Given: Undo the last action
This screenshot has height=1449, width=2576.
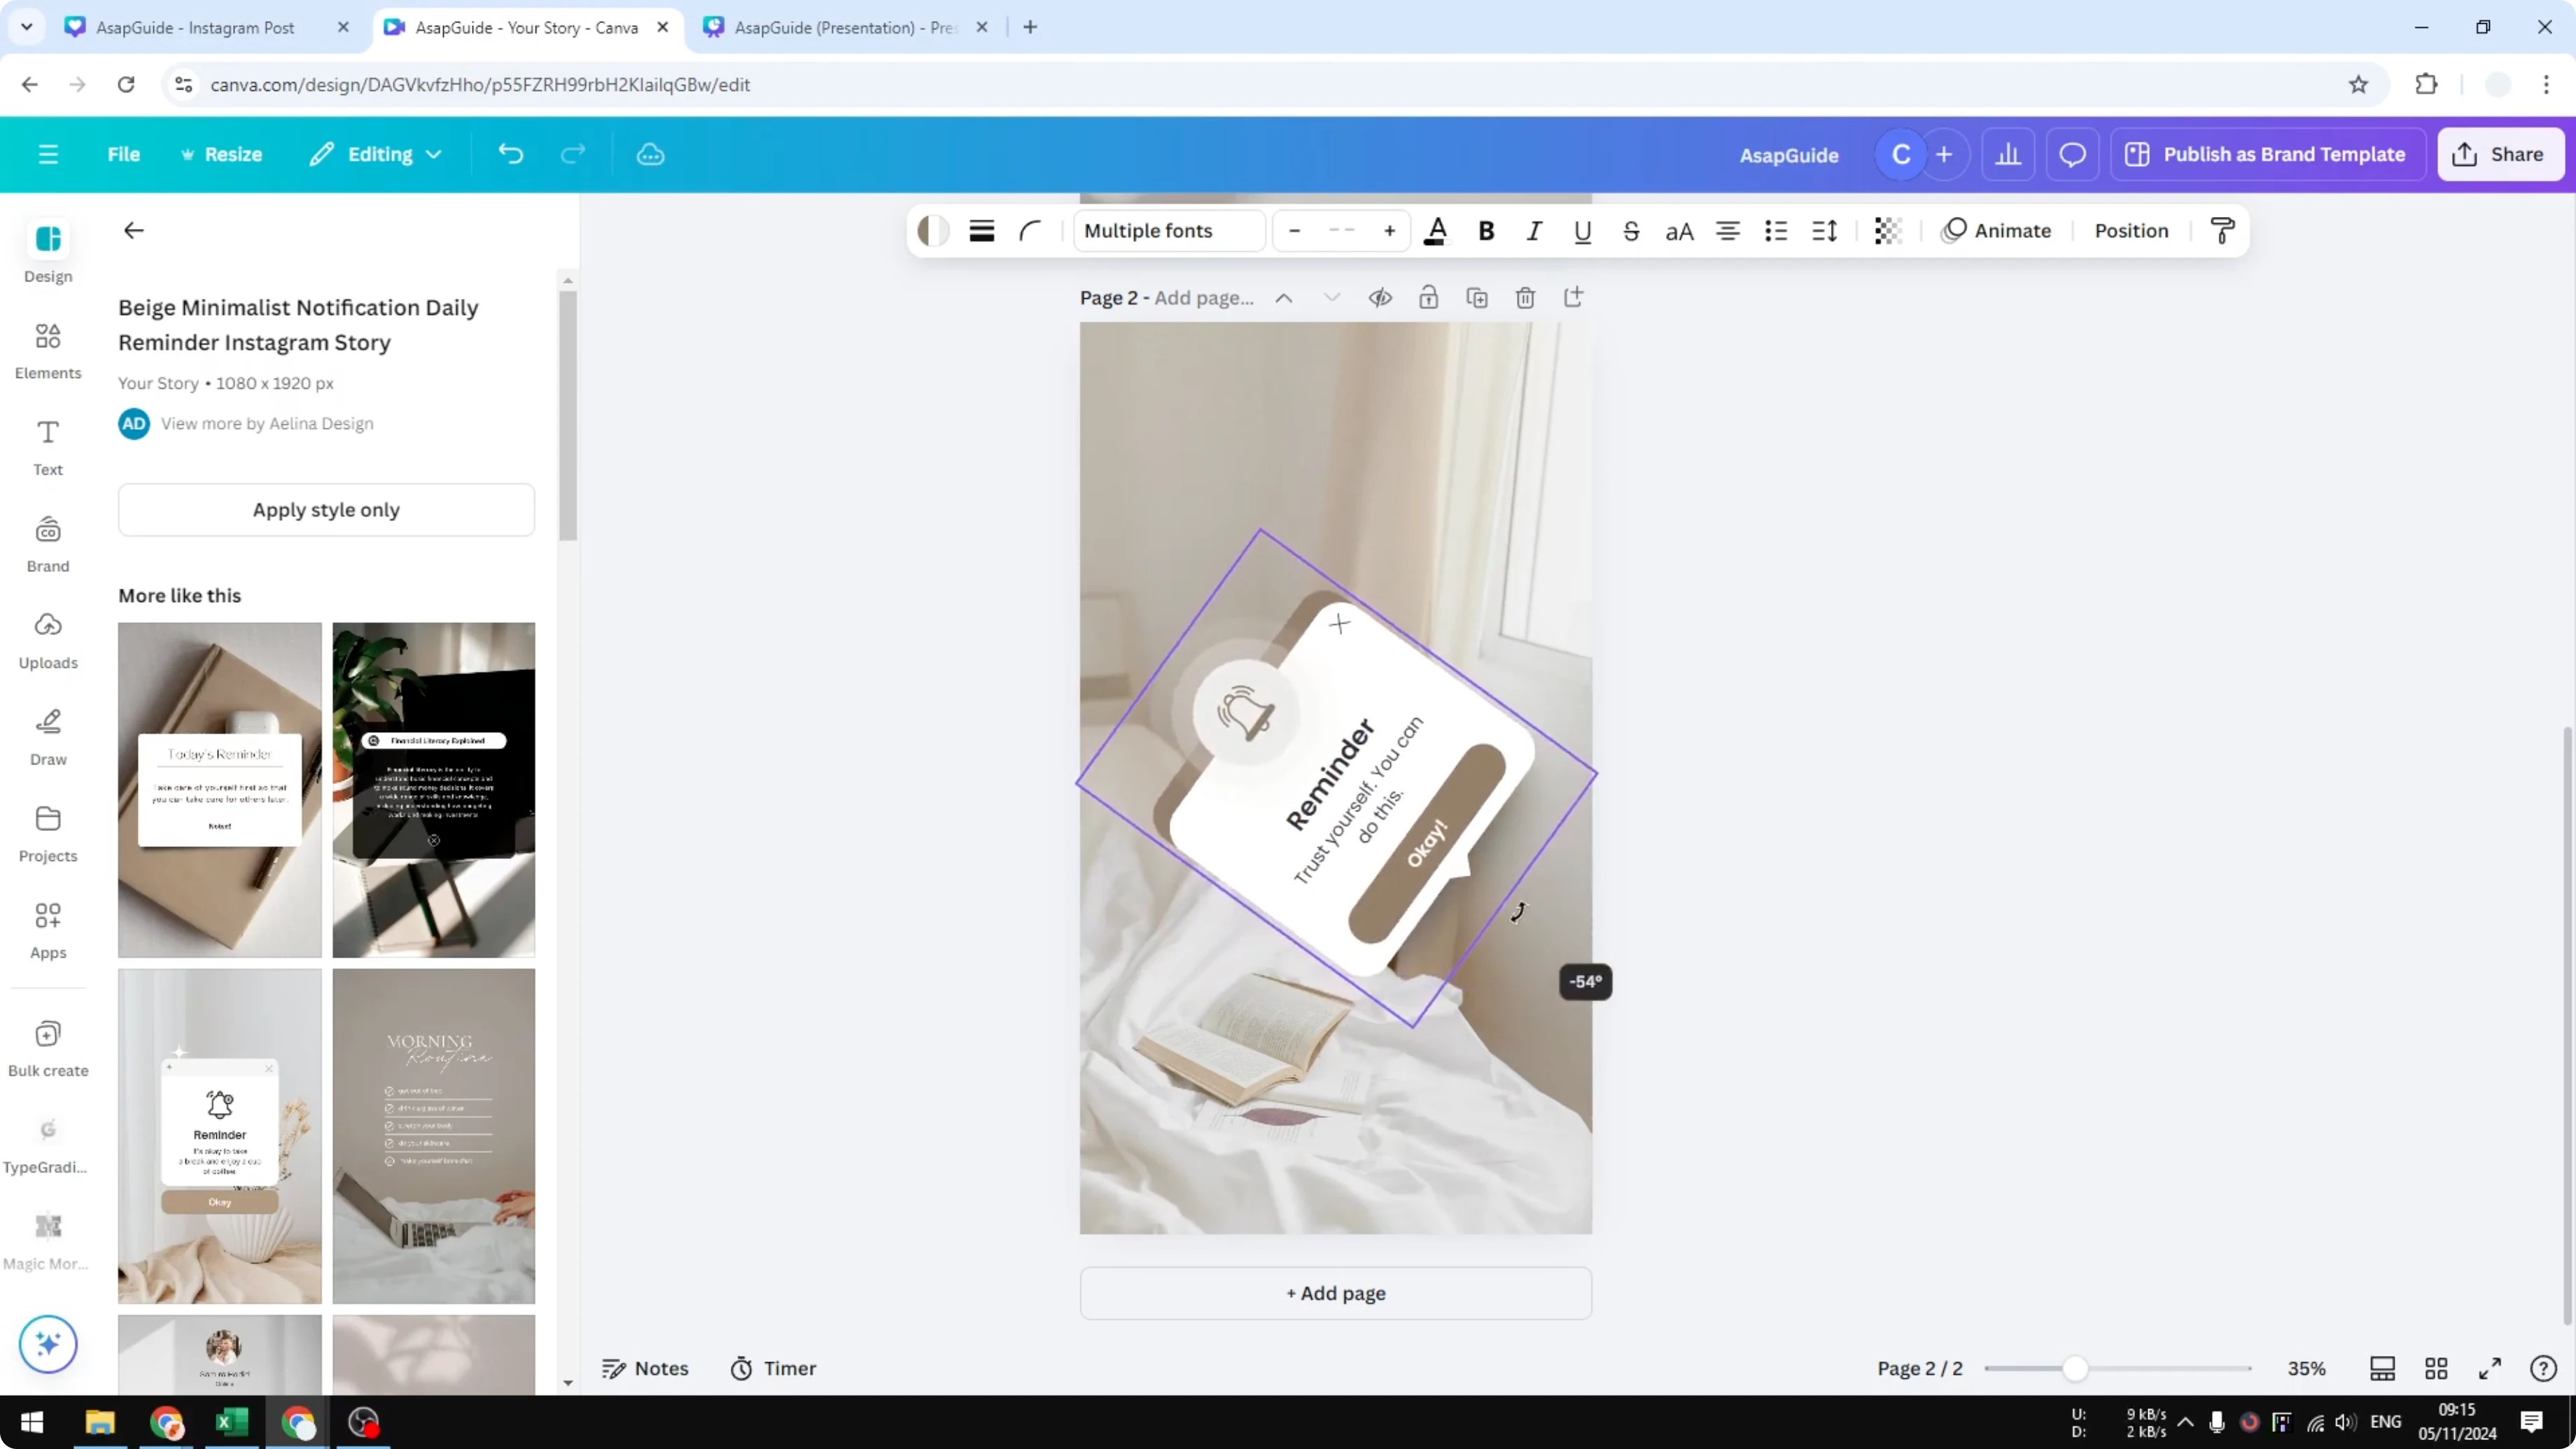Looking at the screenshot, I should 510,154.
